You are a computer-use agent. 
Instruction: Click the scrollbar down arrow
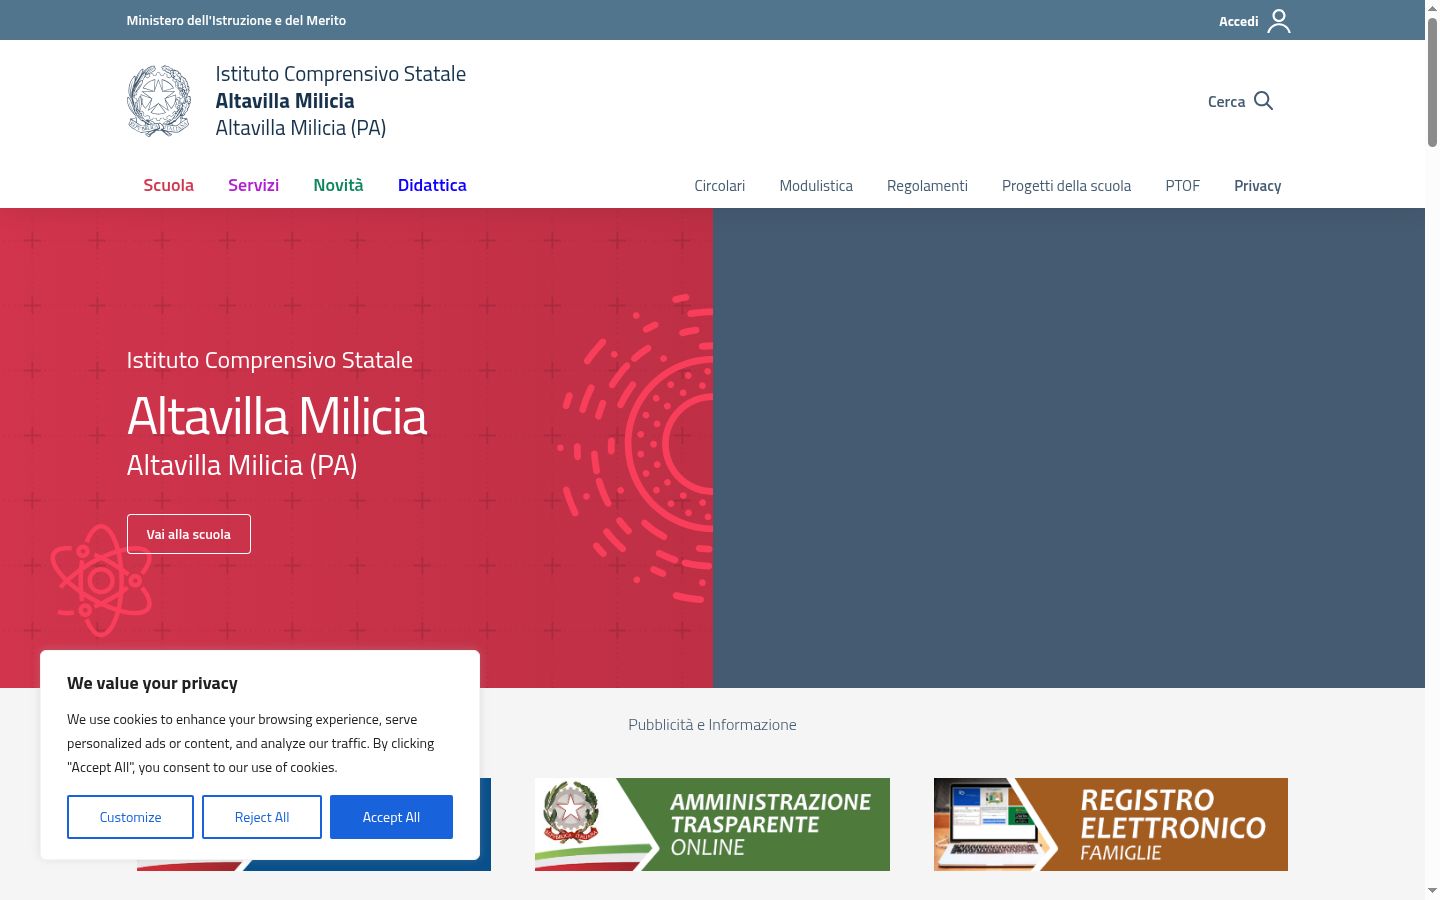(1432, 890)
